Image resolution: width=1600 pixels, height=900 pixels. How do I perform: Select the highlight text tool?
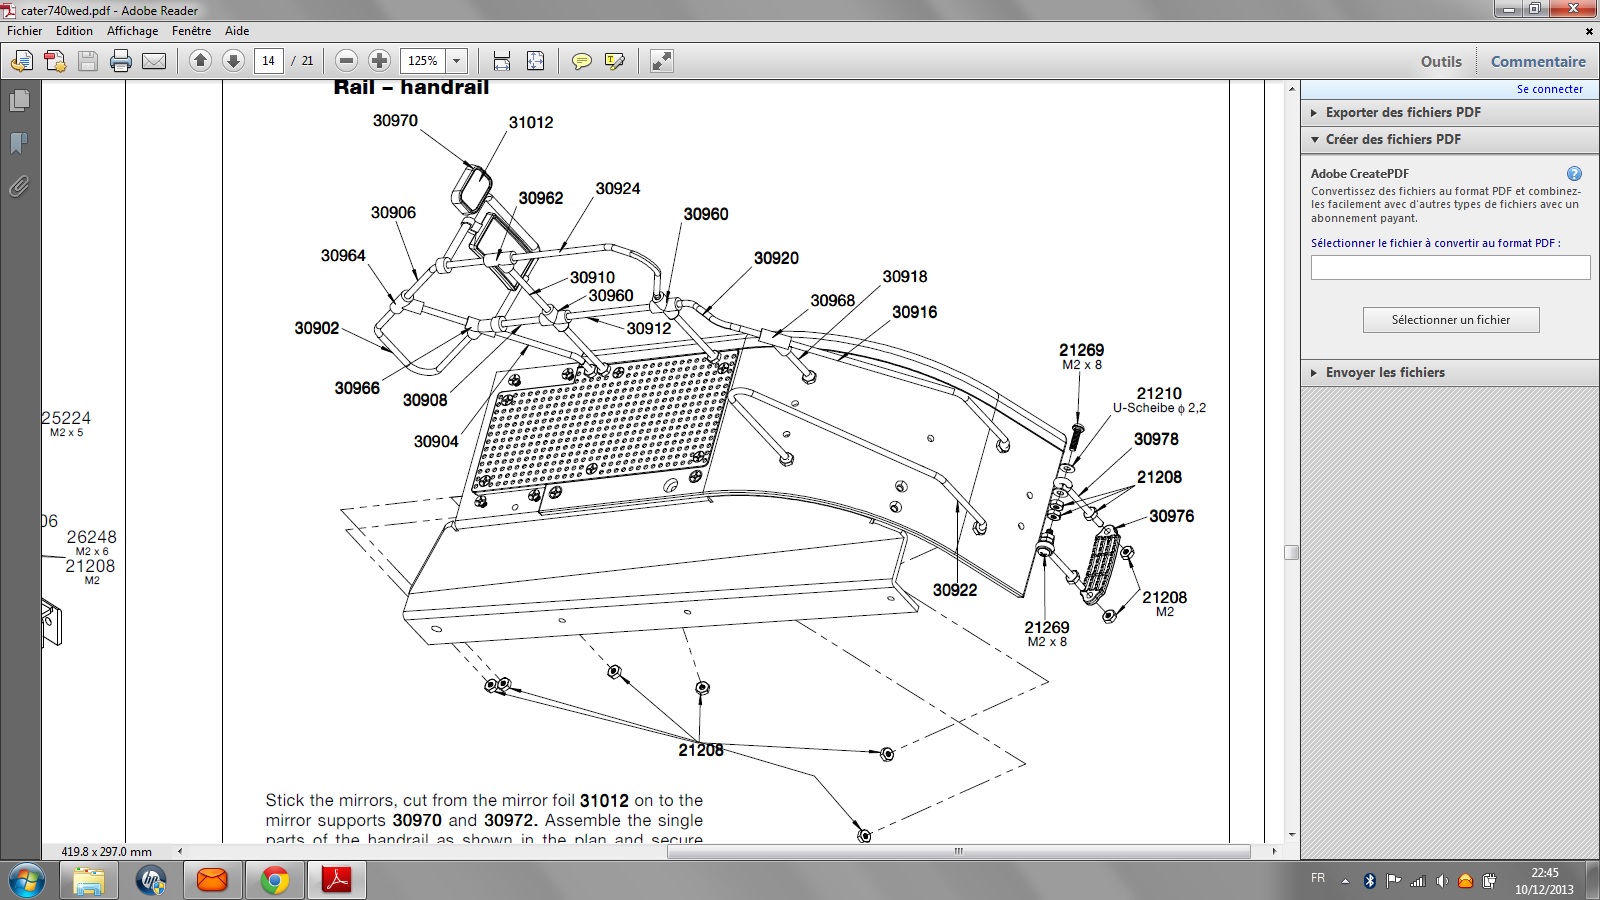(x=615, y=61)
